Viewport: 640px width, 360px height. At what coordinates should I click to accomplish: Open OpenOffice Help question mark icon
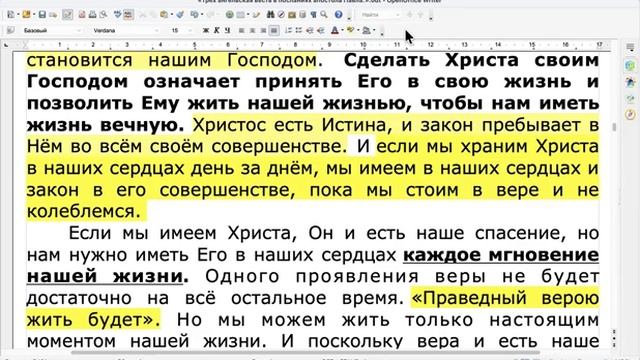point(338,15)
